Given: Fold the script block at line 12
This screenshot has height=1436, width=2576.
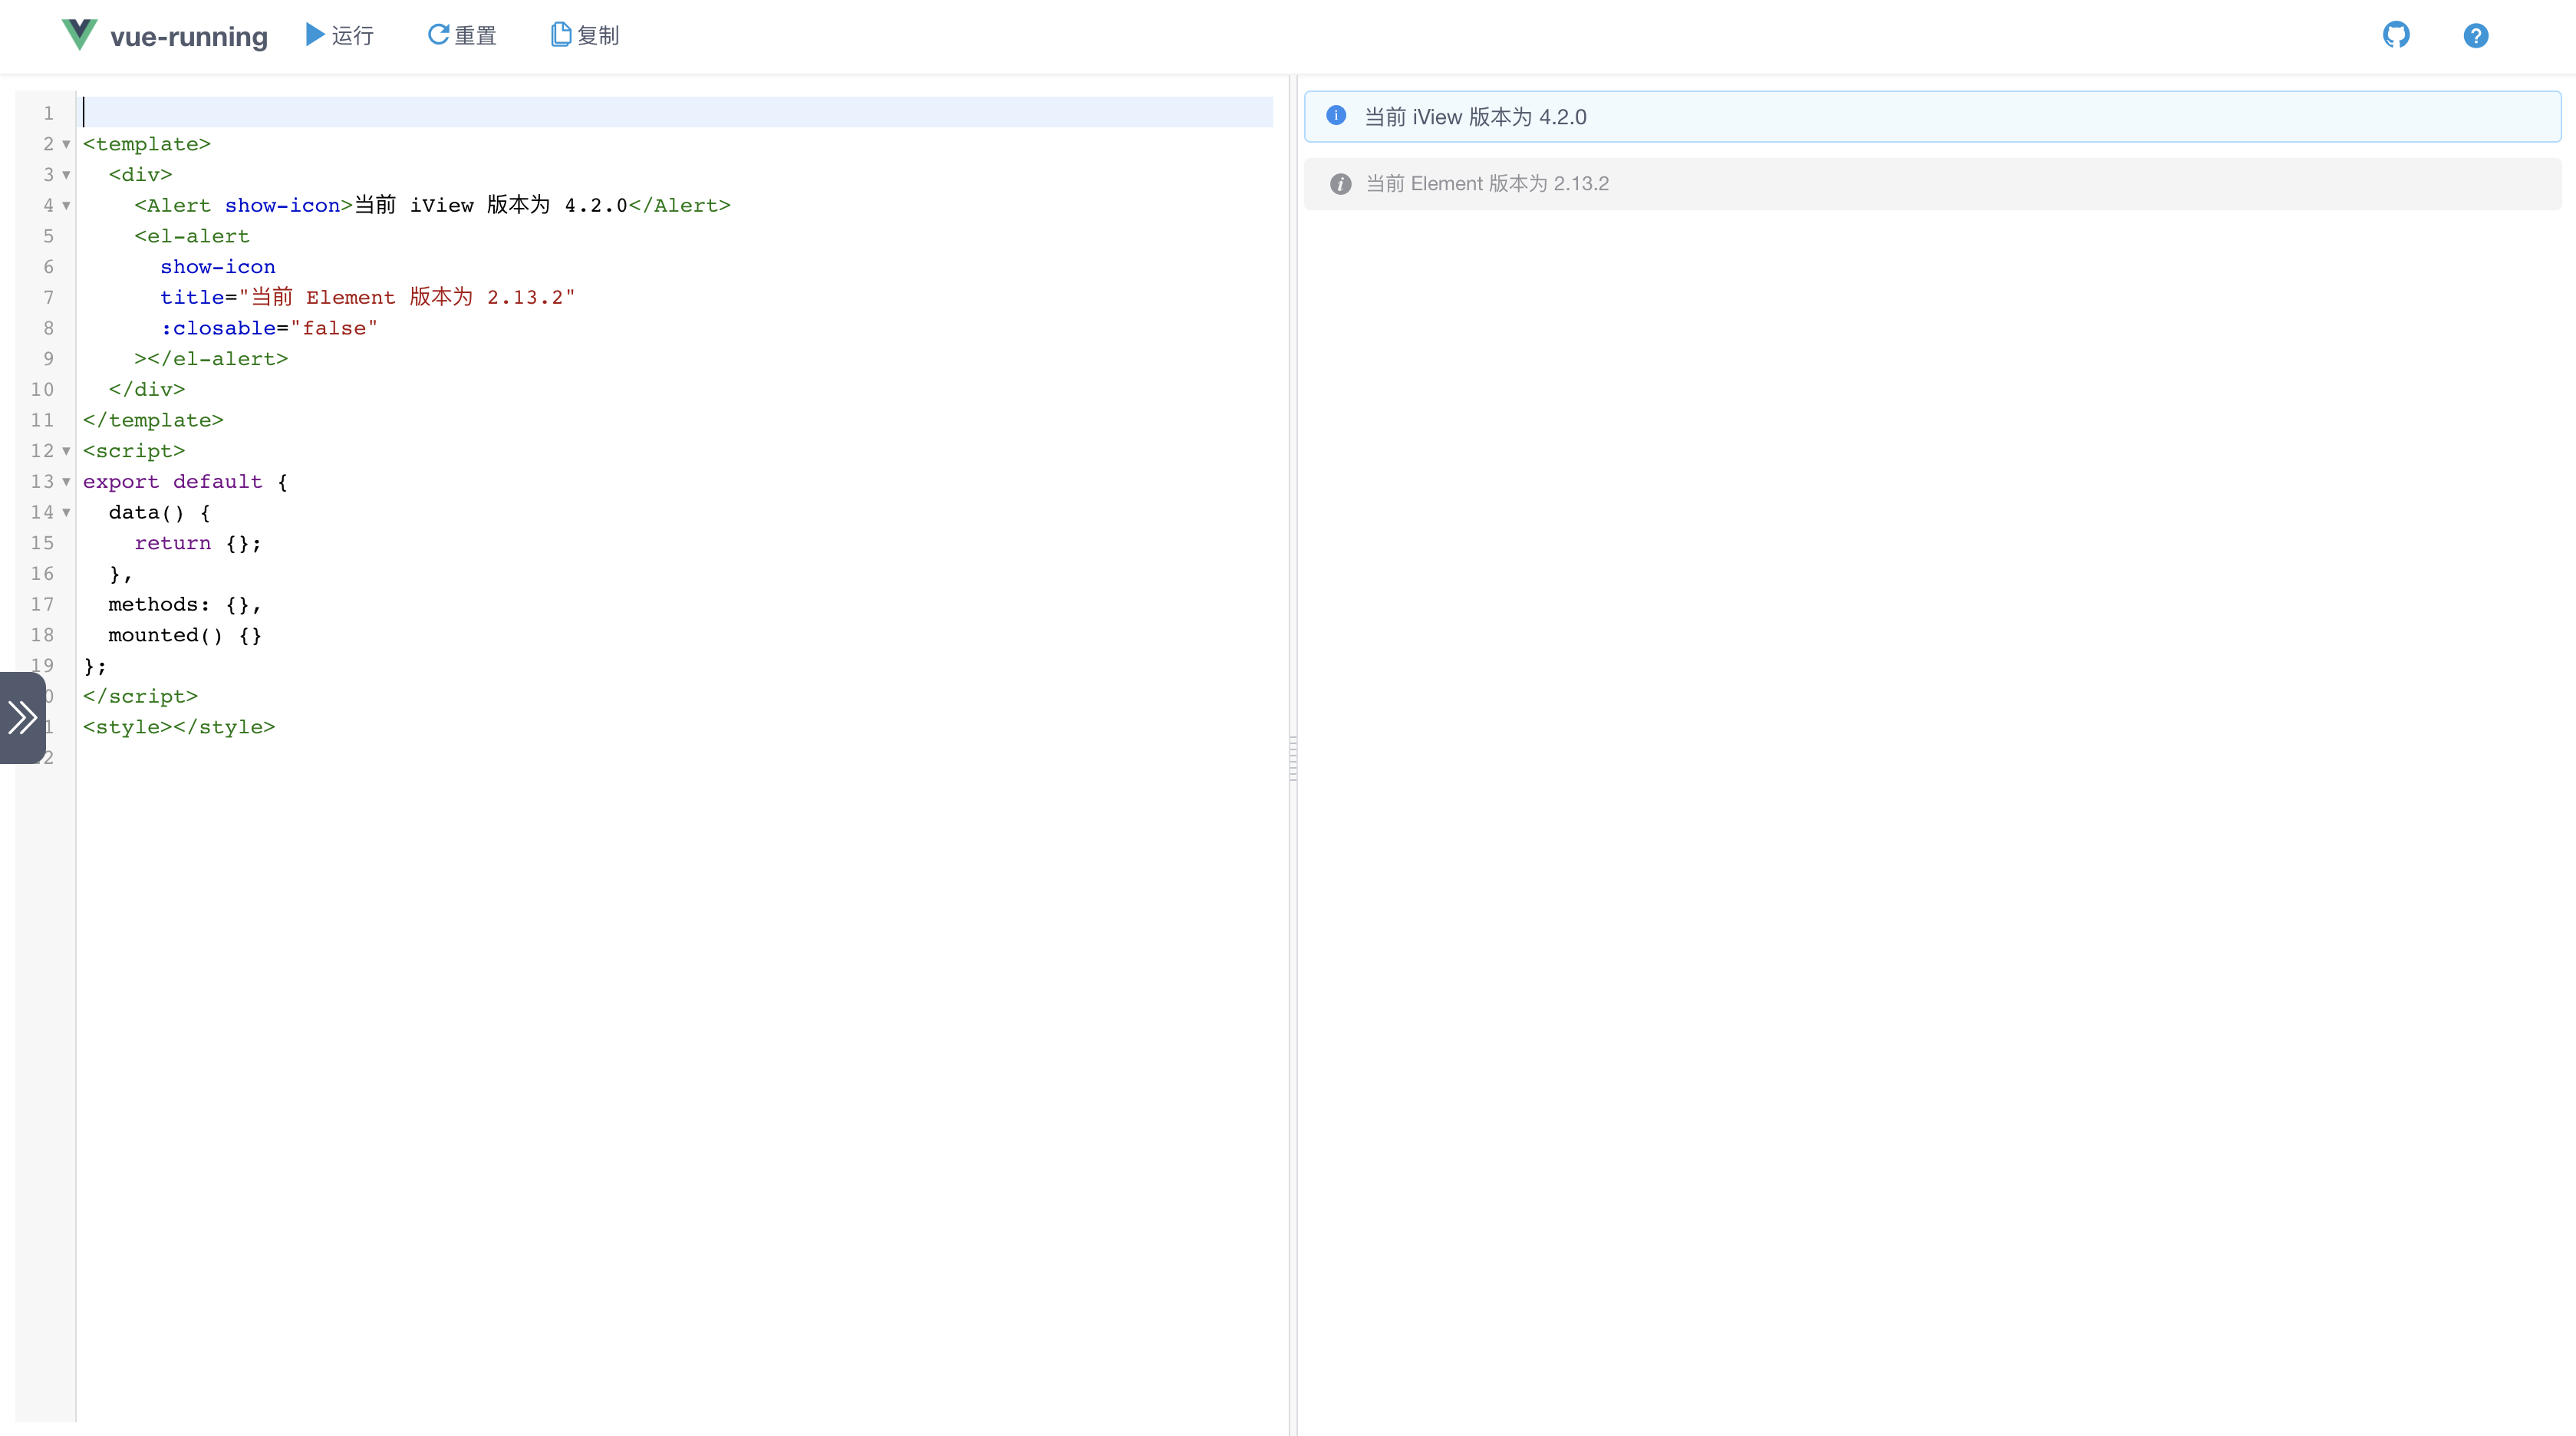Looking at the screenshot, I should pos(67,451).
